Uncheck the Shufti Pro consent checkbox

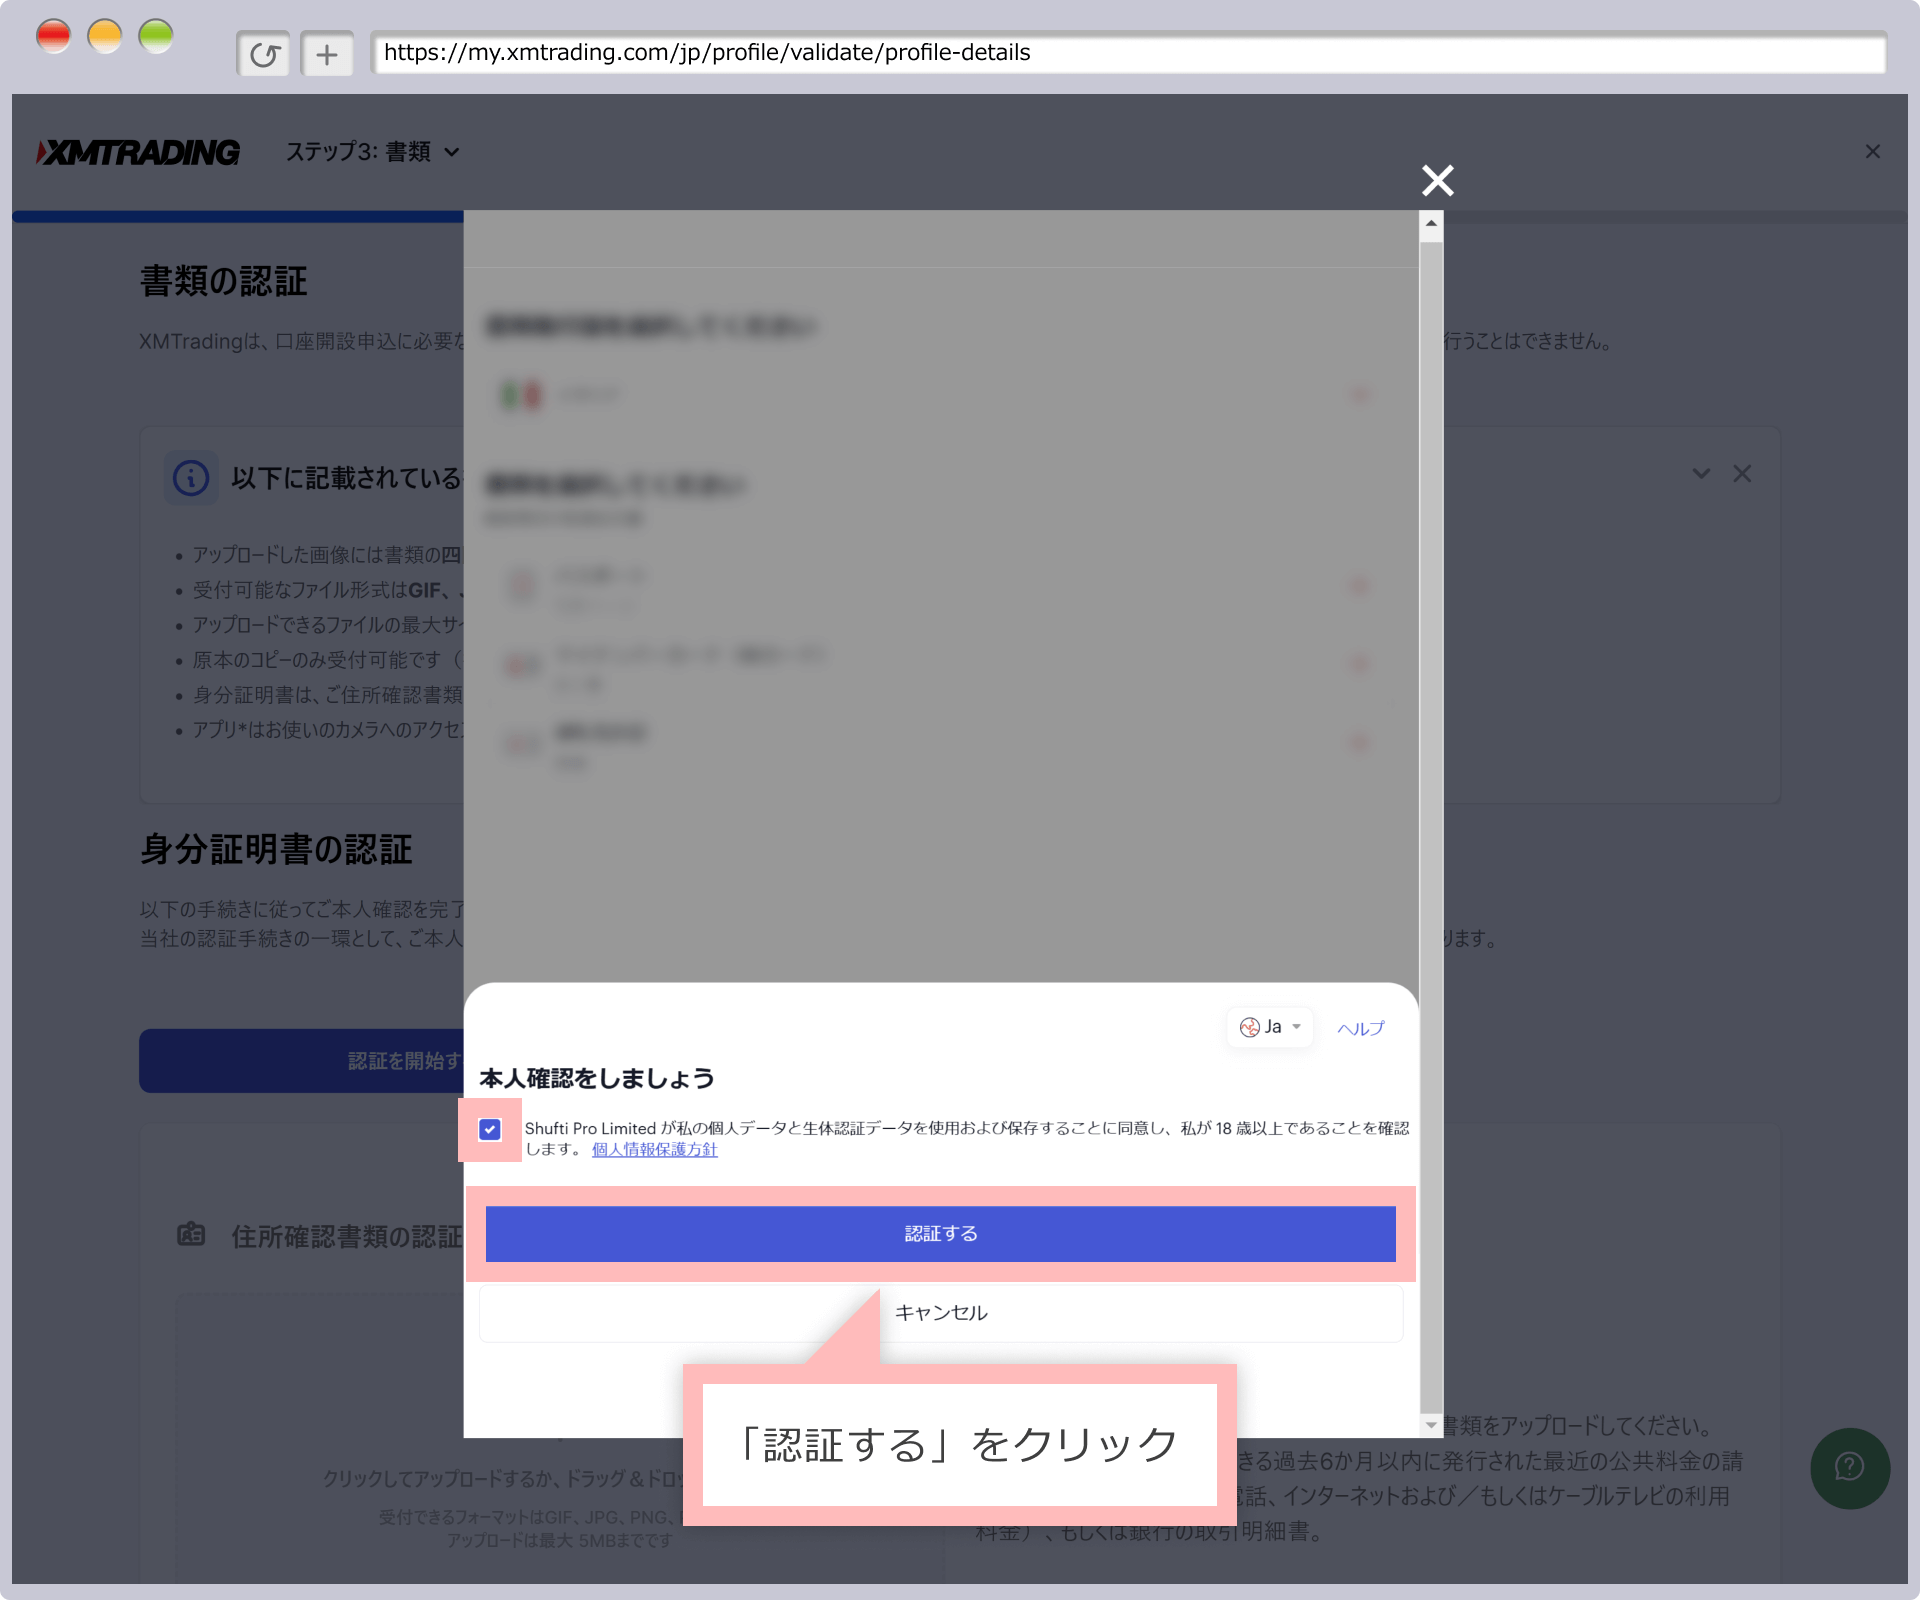[x=490, y=1129]
